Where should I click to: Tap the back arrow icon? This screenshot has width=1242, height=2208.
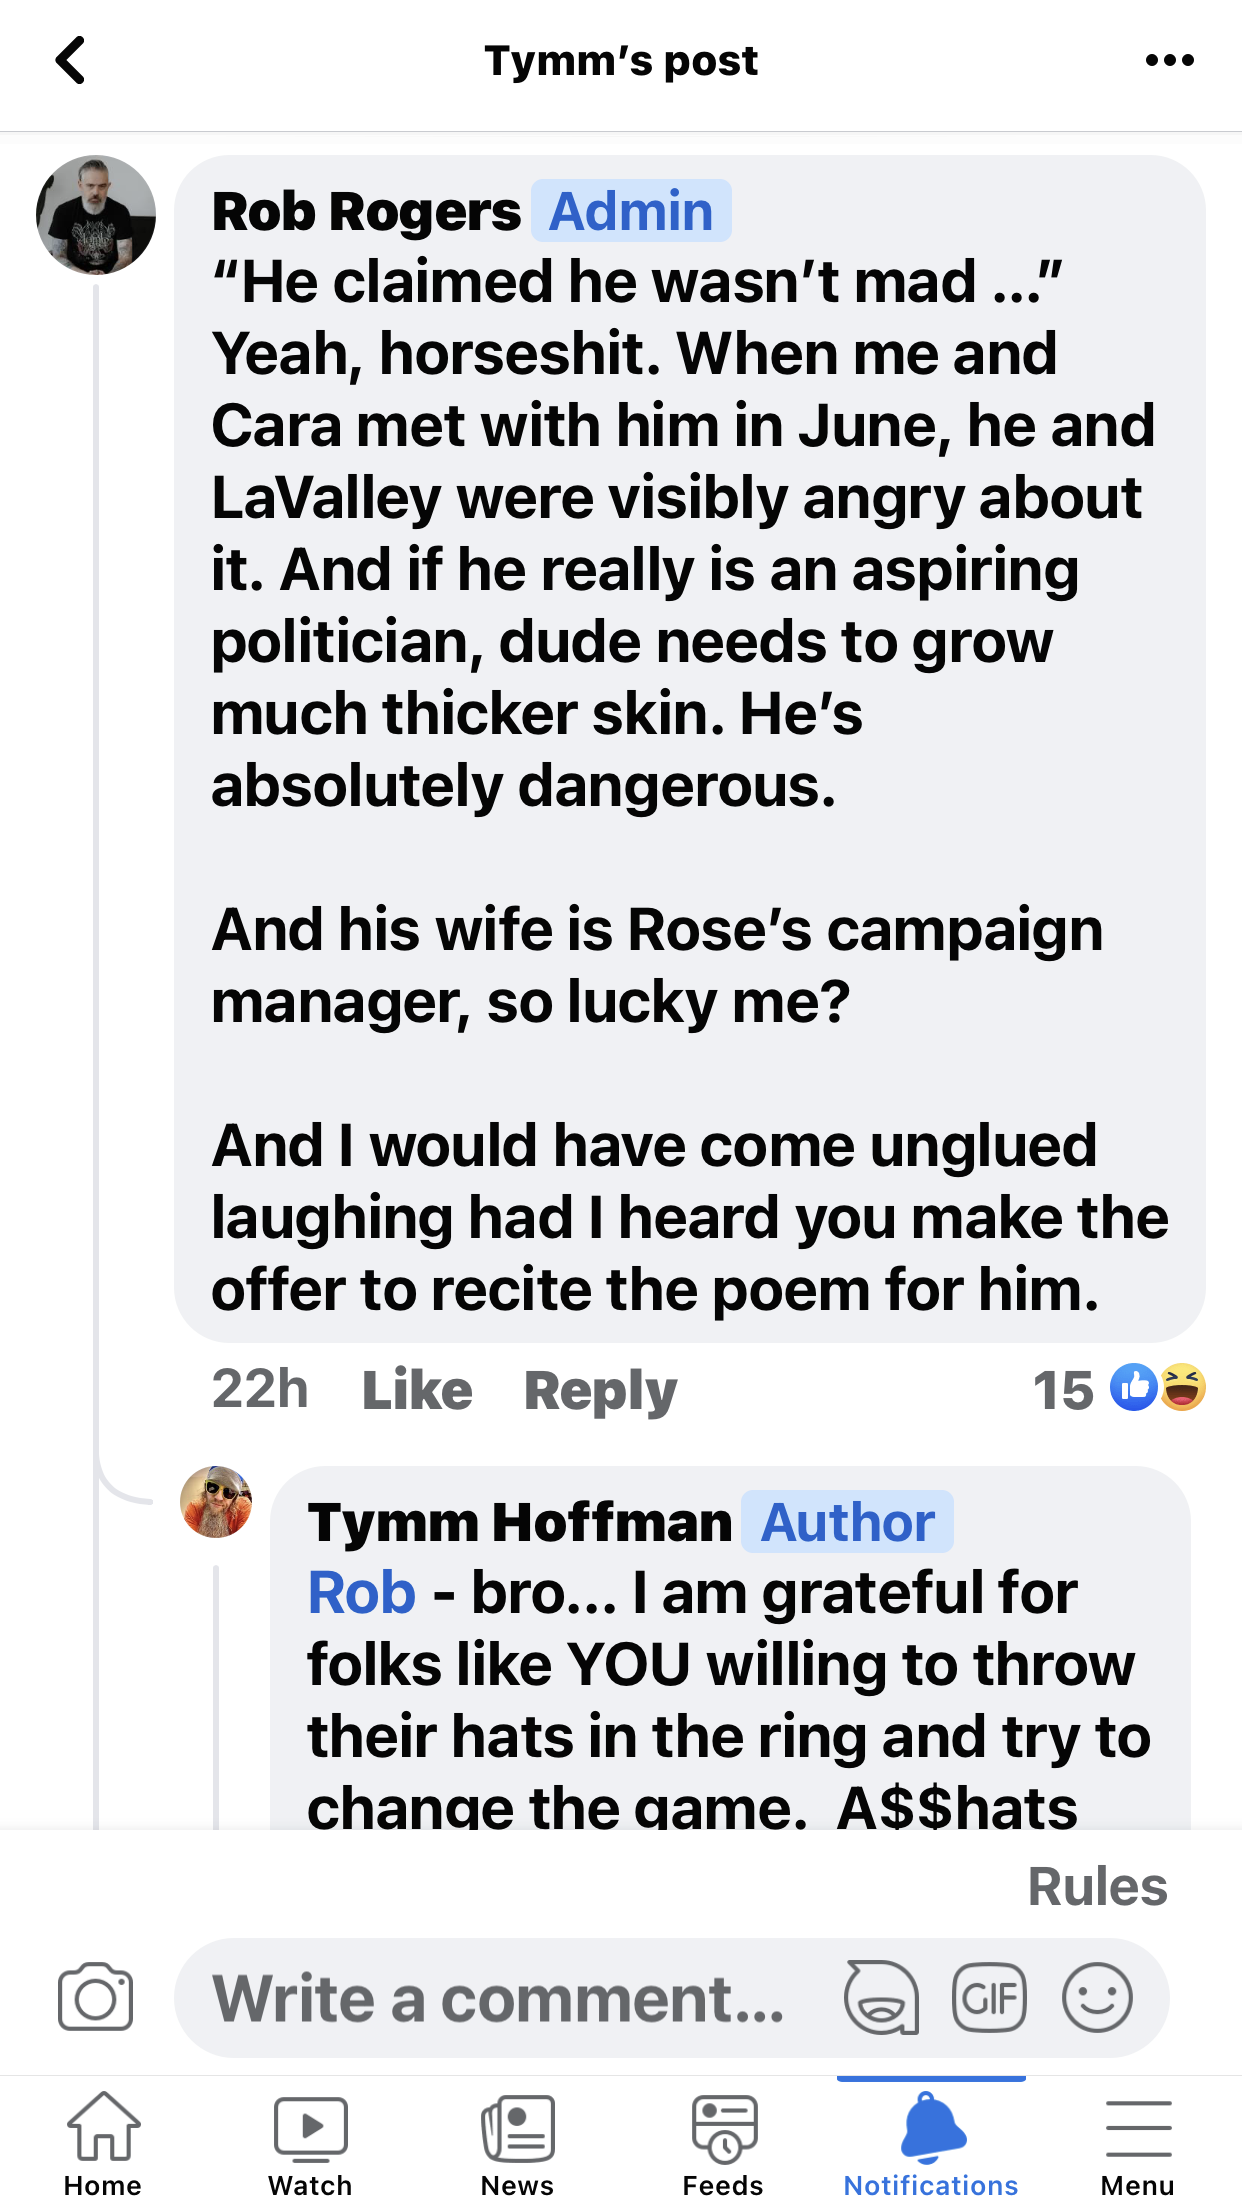70,61
